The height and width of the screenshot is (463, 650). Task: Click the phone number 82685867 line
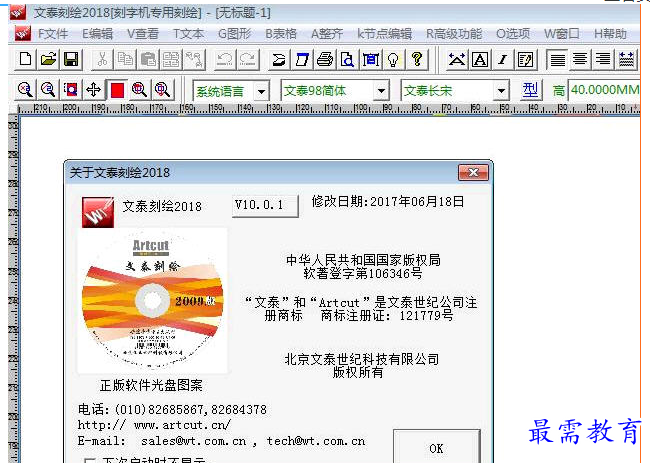(x=172, y=410)
